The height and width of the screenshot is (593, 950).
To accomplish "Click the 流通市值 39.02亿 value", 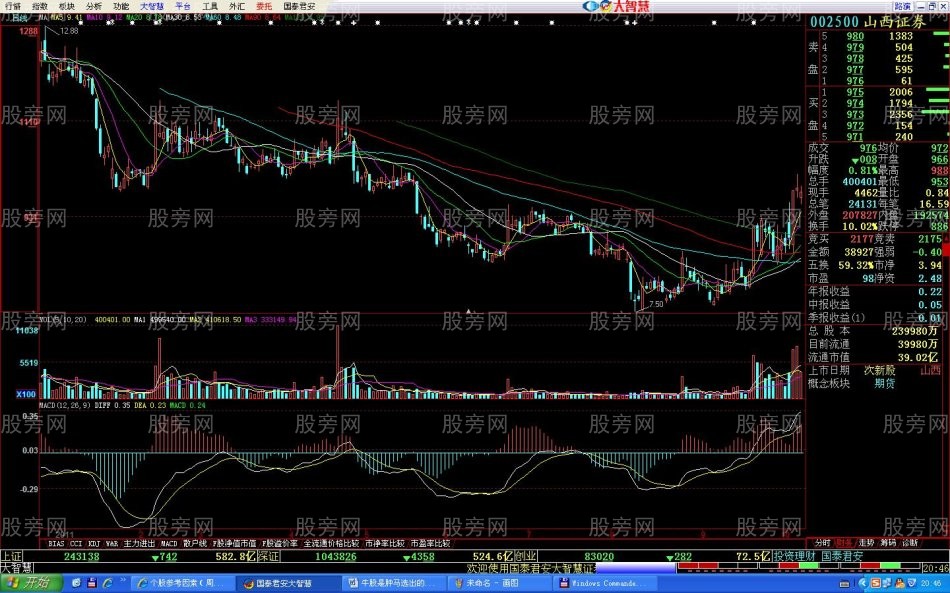I will (918, 357).
